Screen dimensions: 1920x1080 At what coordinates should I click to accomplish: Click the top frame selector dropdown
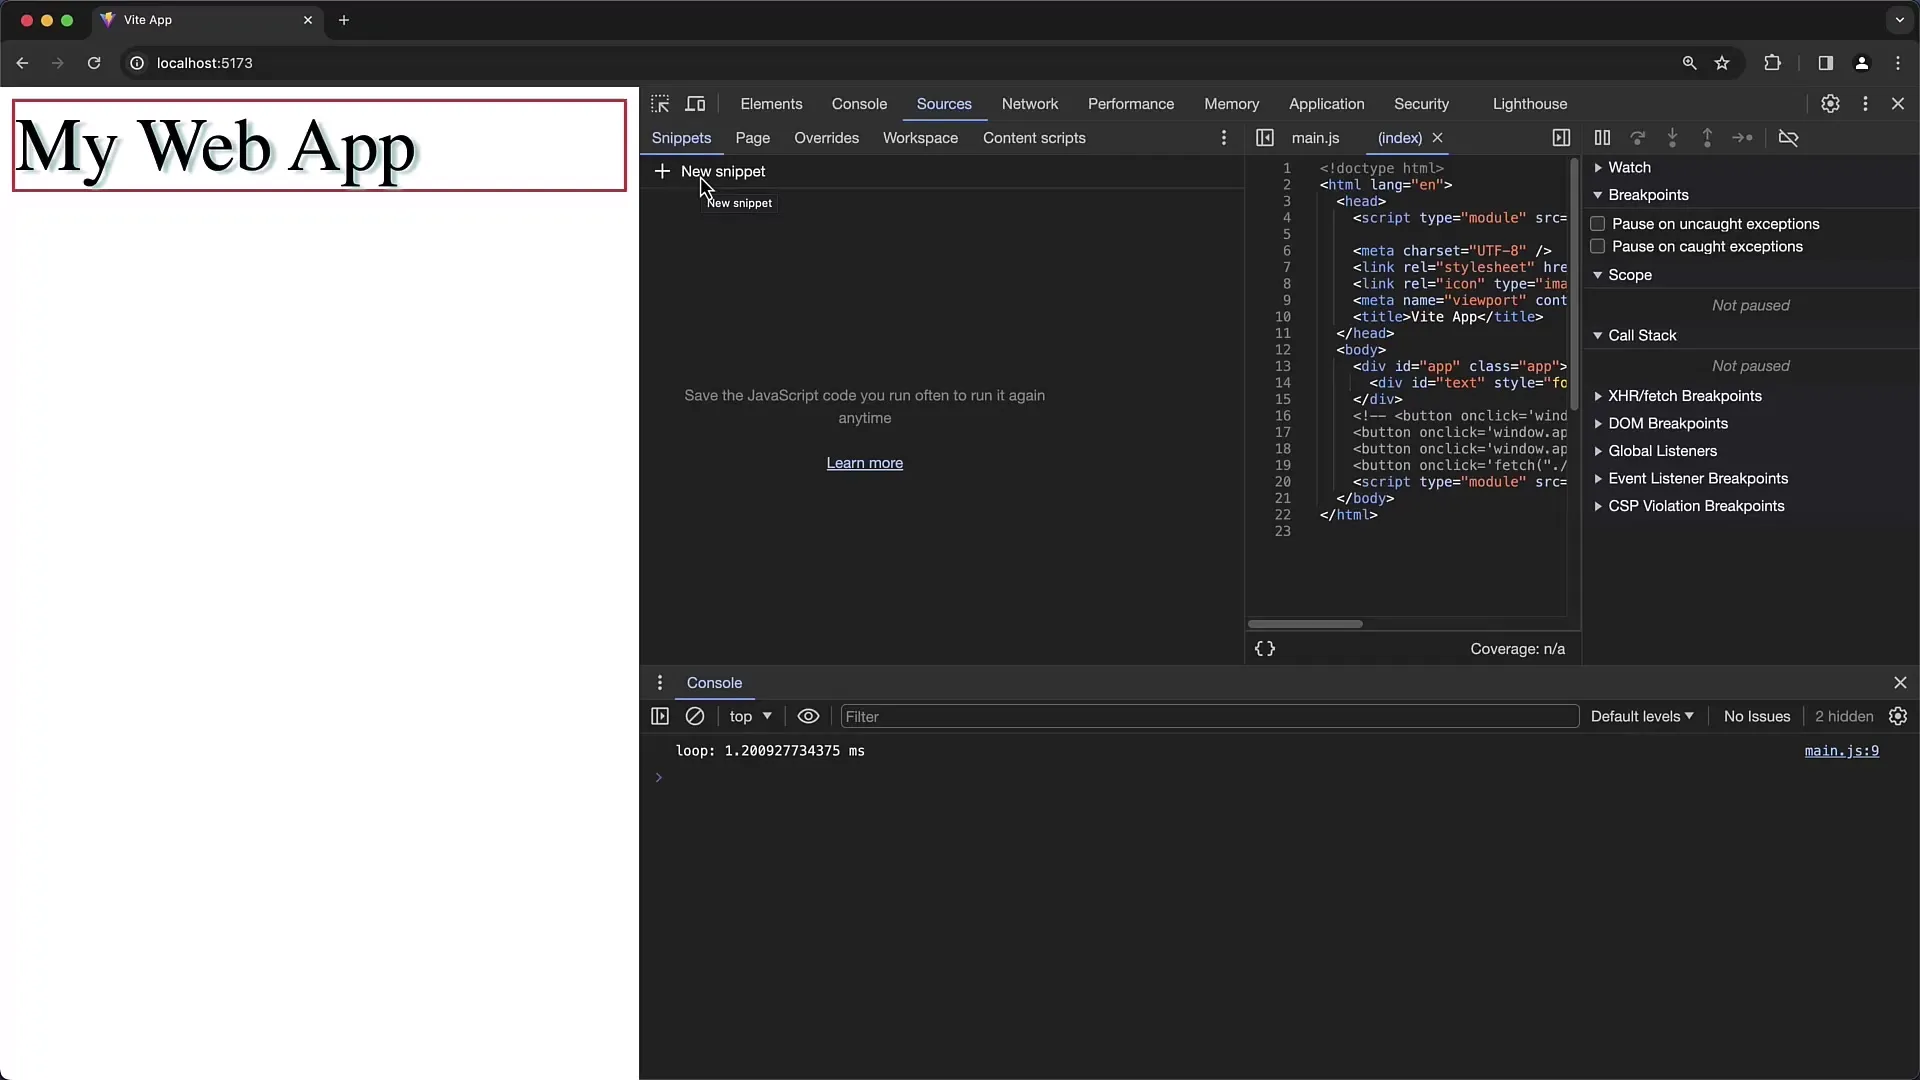(749, 716)
